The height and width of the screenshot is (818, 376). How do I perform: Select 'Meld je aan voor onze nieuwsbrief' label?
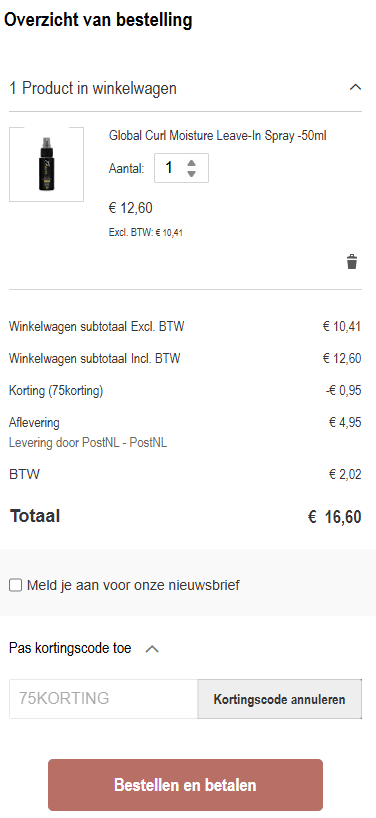click(x=133, y=585)
